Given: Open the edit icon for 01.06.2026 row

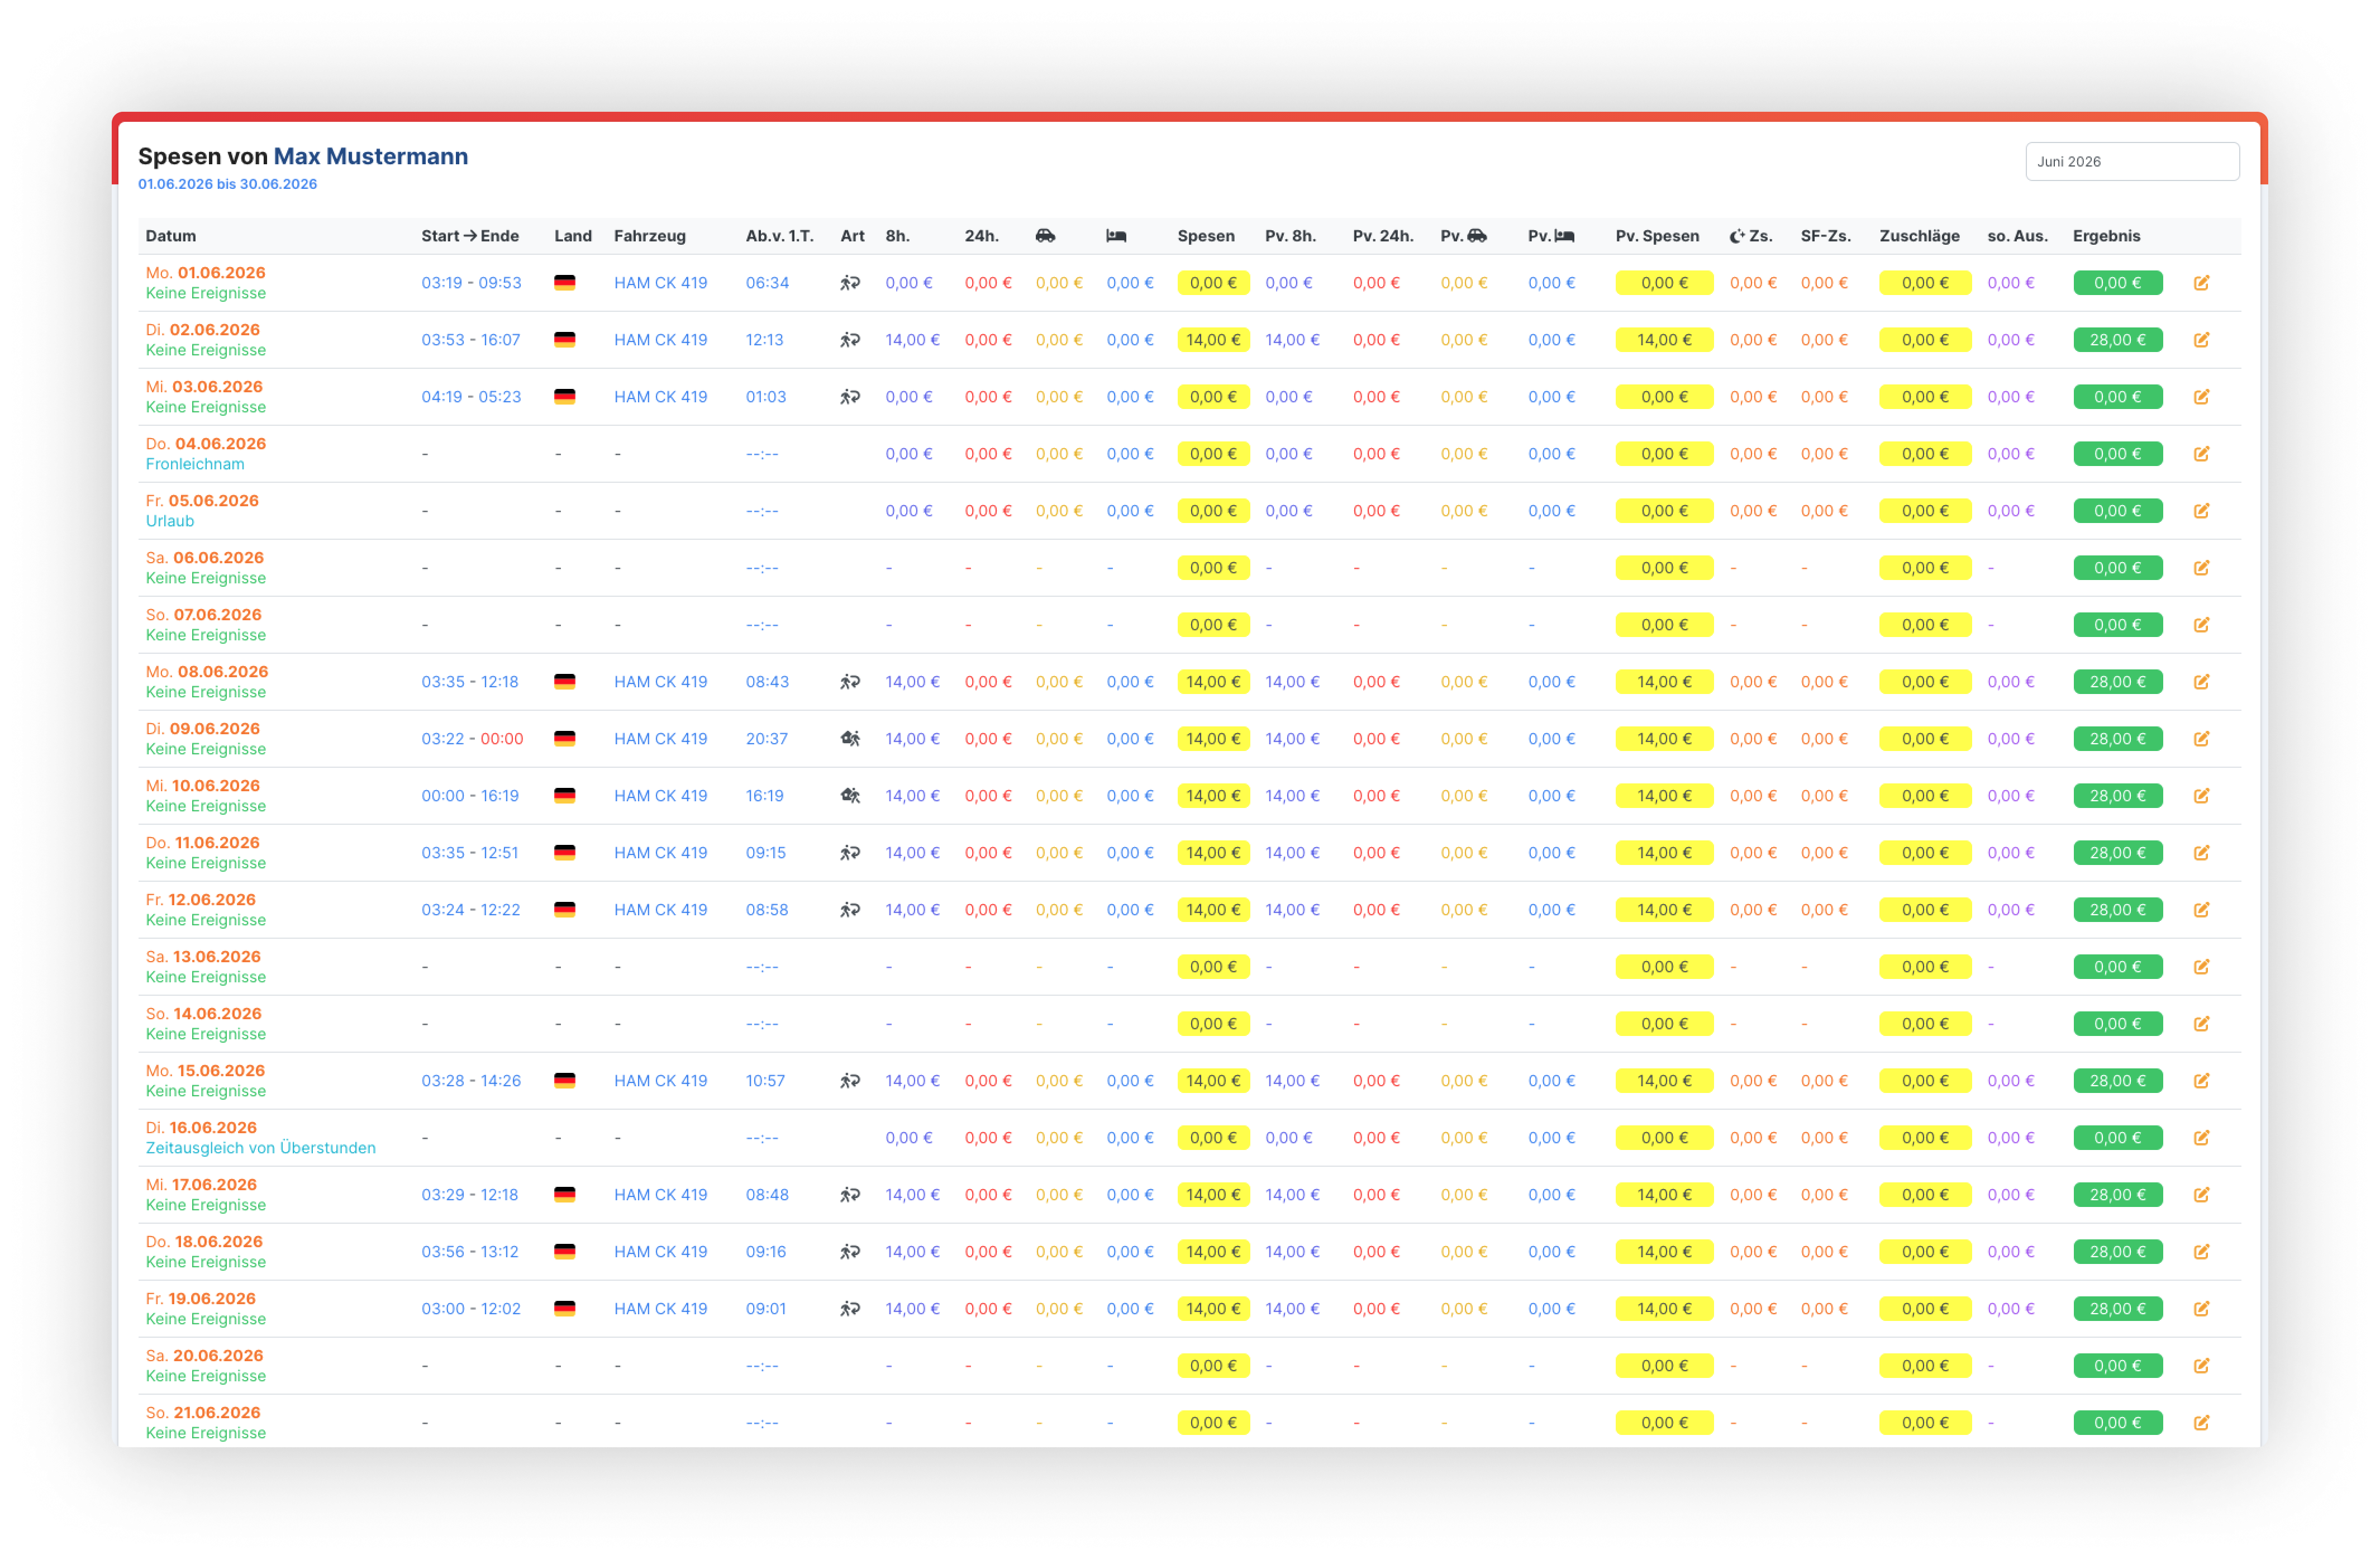Looking at the screenshot, I should (x=2201, y=283).
